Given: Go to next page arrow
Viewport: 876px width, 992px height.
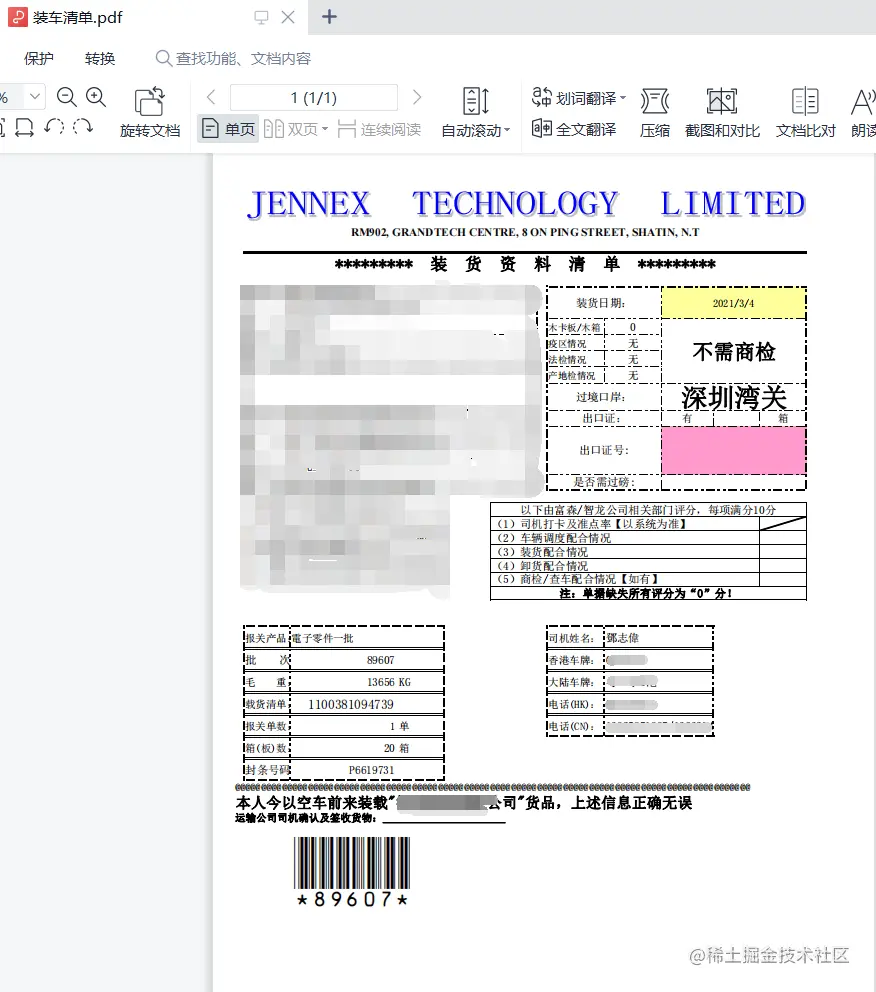Looking at the screenshot, I should (x=417, y=97).
